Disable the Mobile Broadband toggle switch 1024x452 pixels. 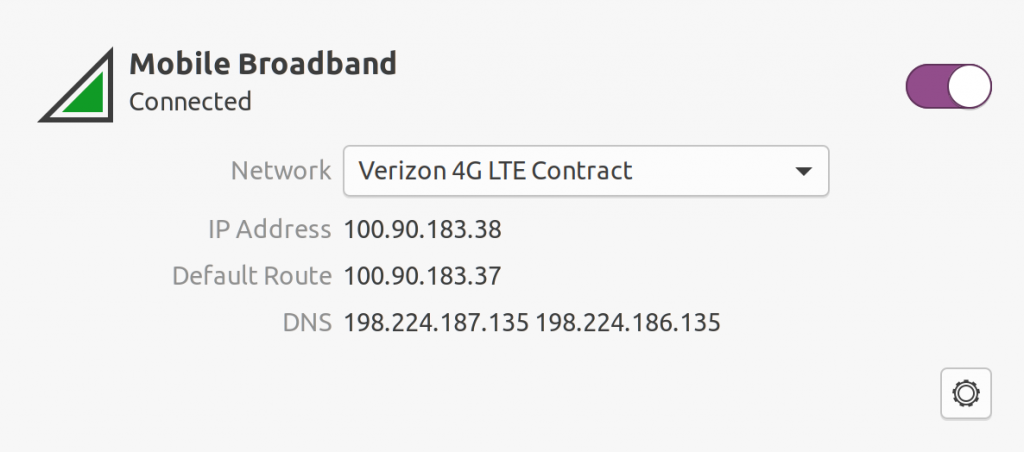click(x=948, y=87)
